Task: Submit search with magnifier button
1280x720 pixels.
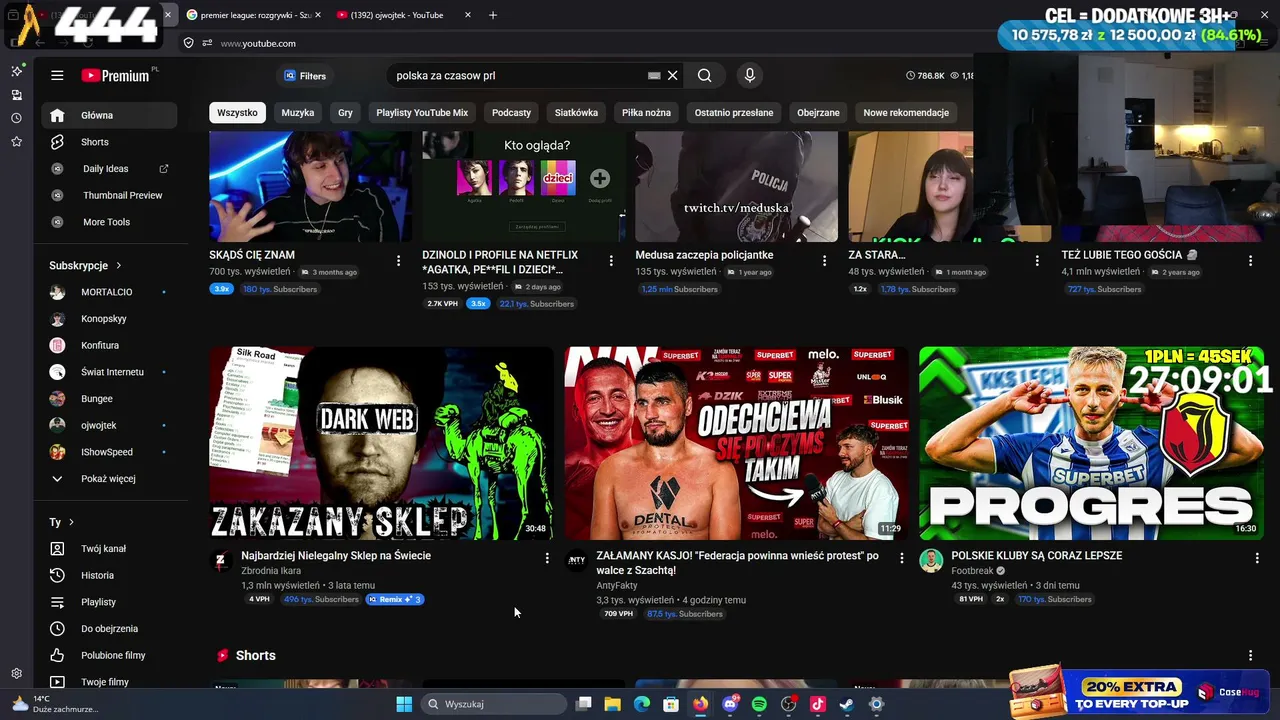Action: [705, 76]
